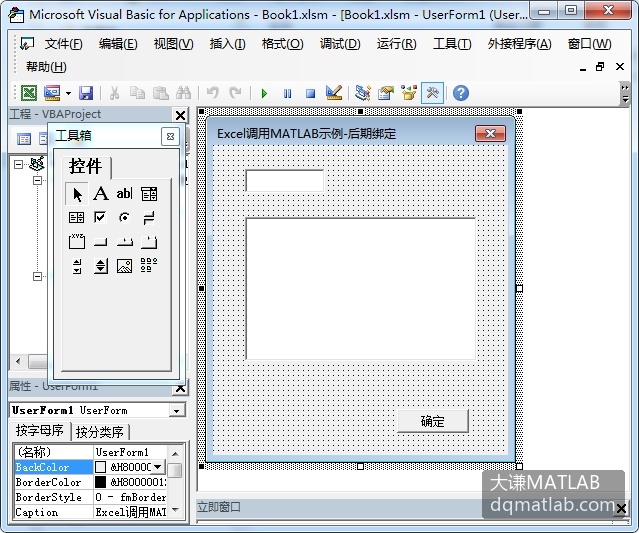Collapse the top project tree node
This screenshot has width=639, height=533.
click(18, 164)
